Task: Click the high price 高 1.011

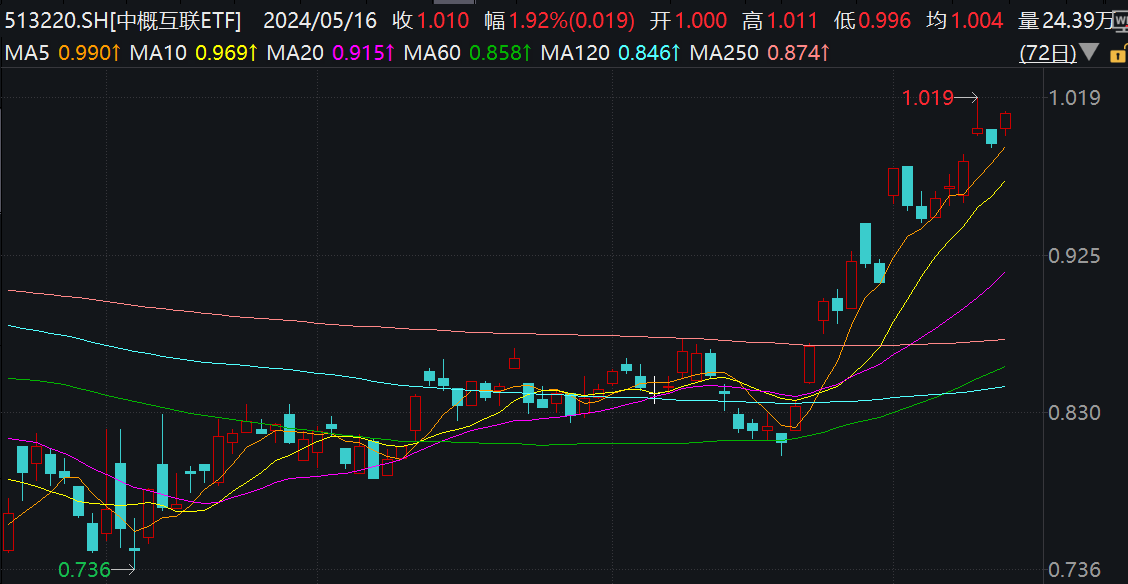Action: 781,21
